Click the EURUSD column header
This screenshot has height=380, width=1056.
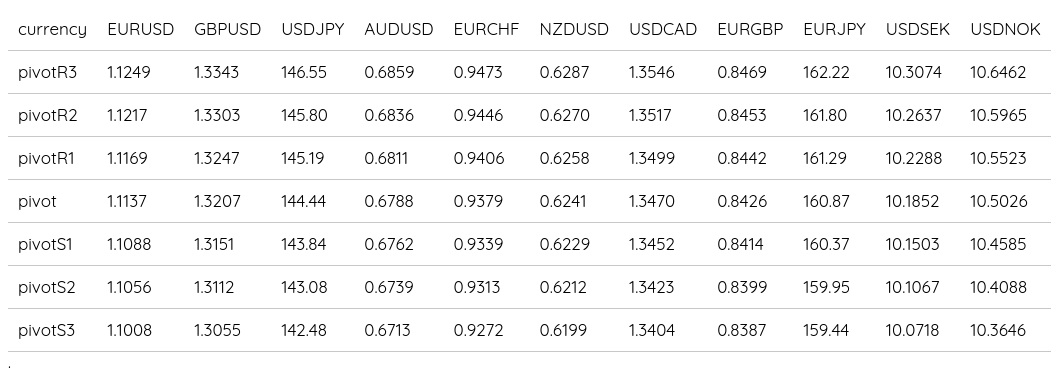[141, 30]
